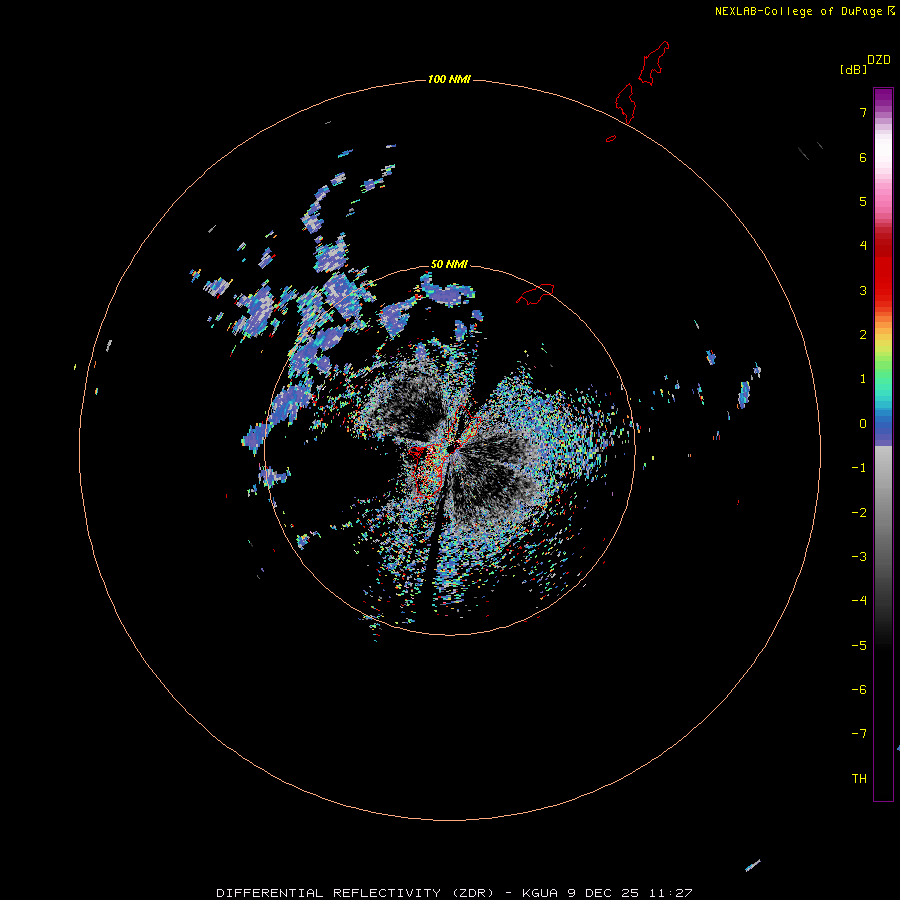Click the 3 value on colorbar scale

(863, 290)
